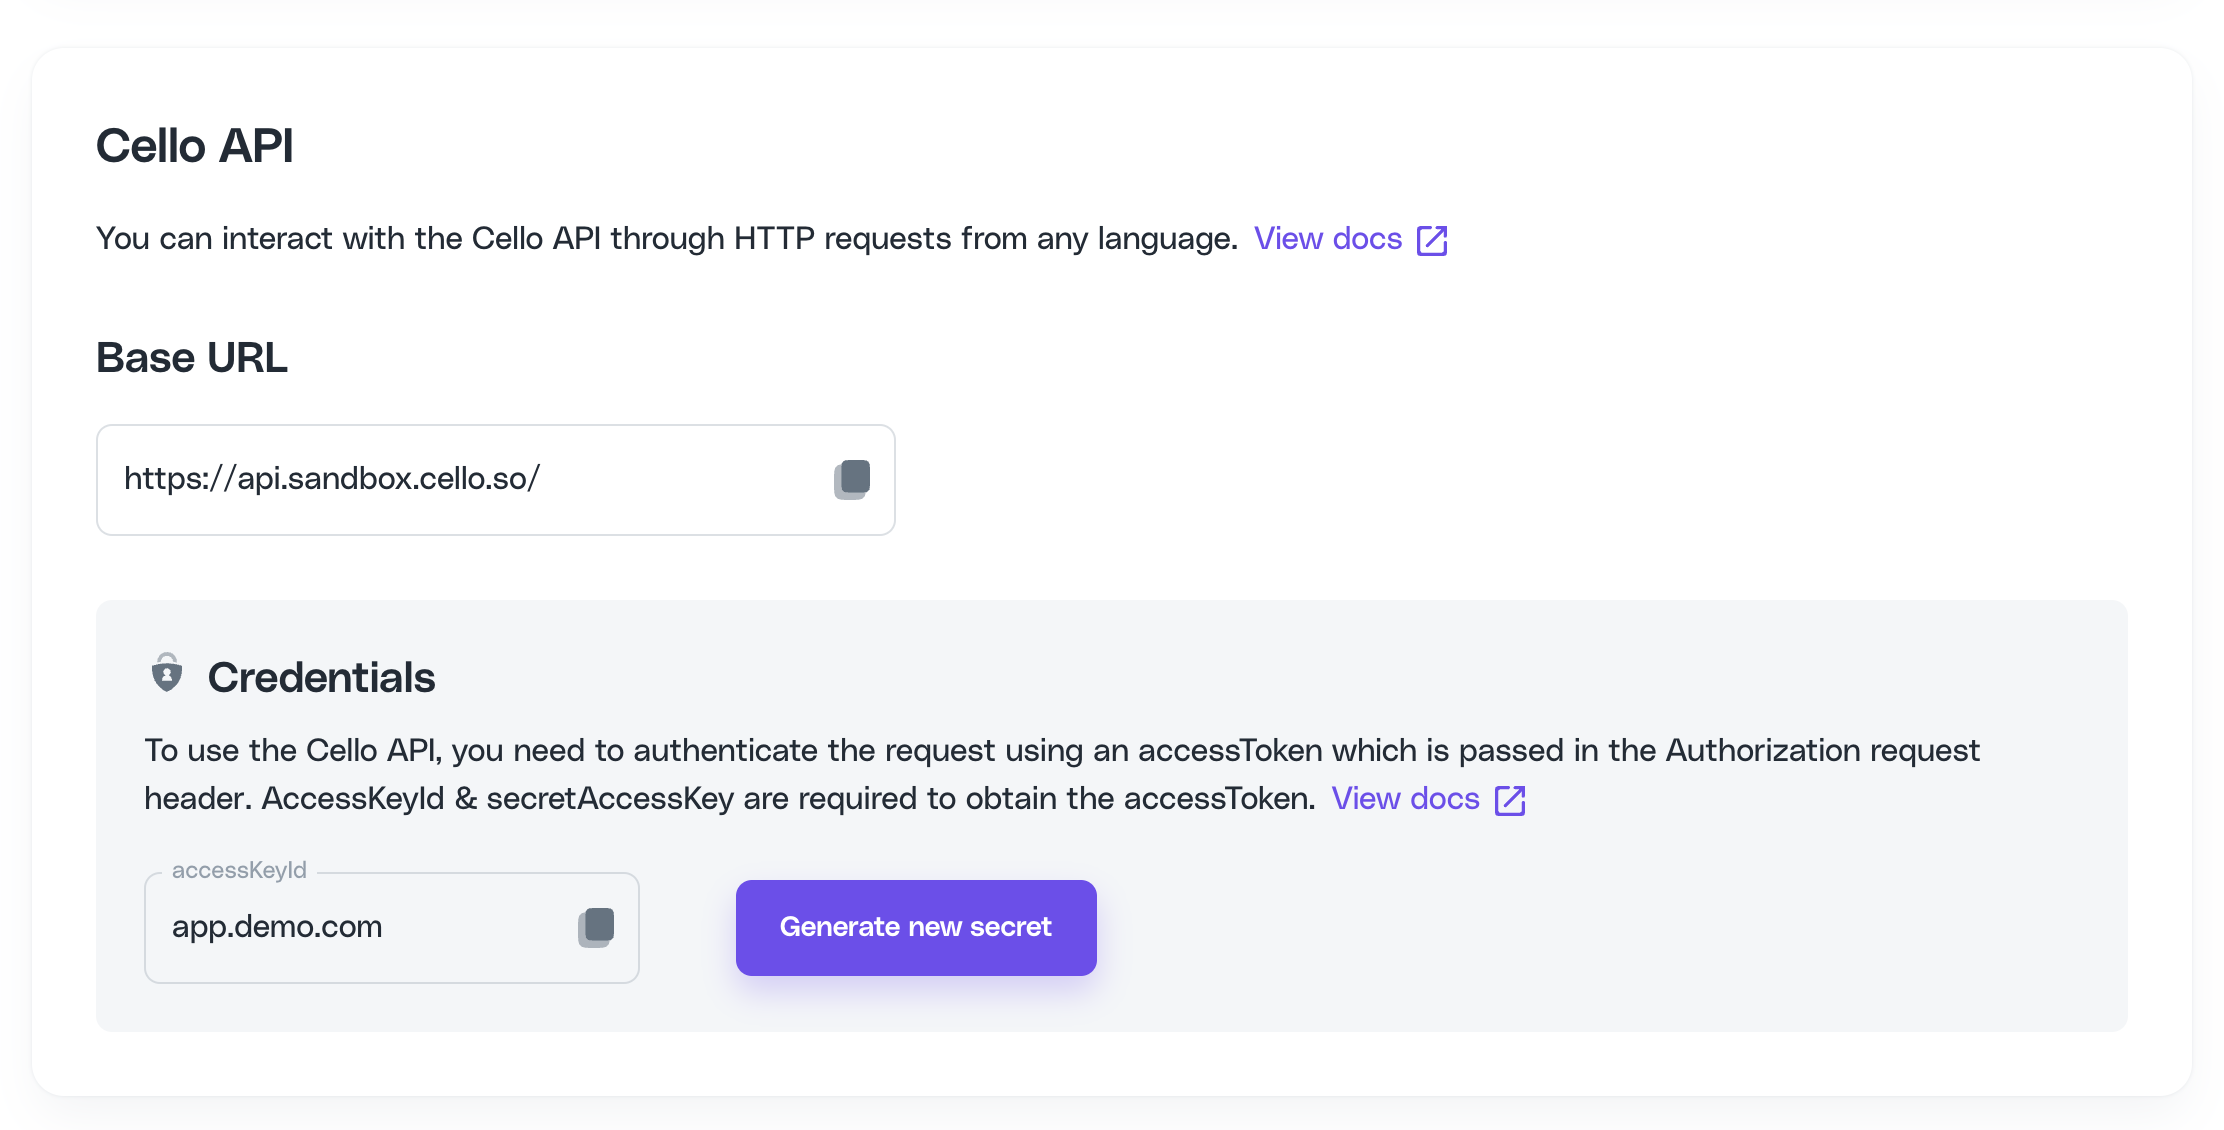This screenshot has height=1130, width=2224.
Task: Click the Cello API page title
Action: 195,146
